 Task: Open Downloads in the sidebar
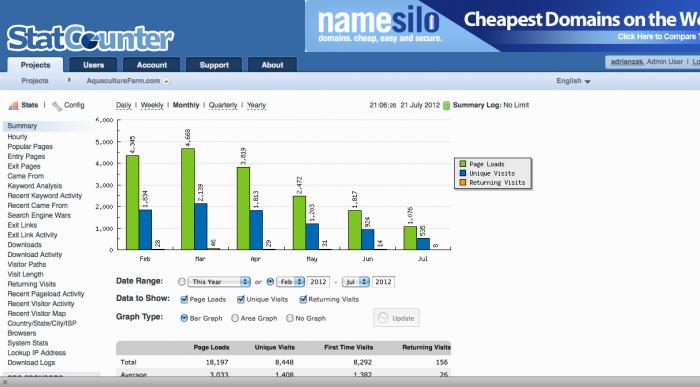click(25, 245)
